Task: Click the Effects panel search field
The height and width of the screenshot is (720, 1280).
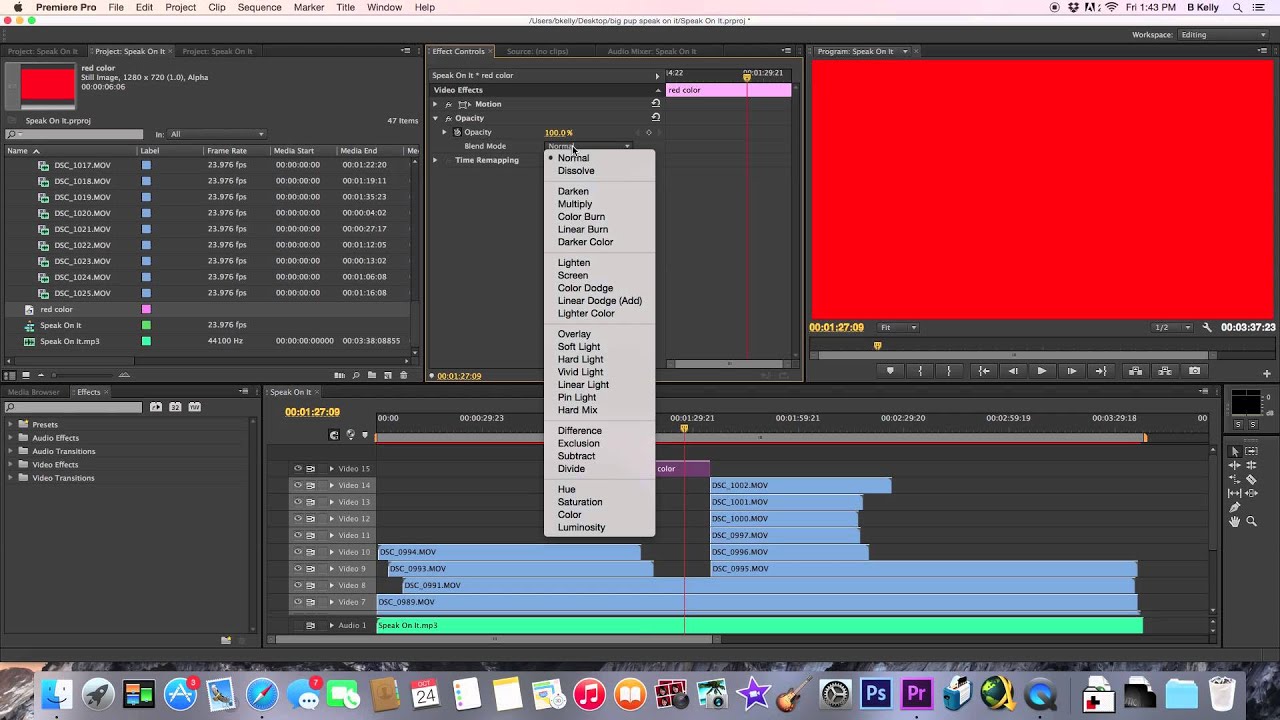Action: click(x=74, y=407)
